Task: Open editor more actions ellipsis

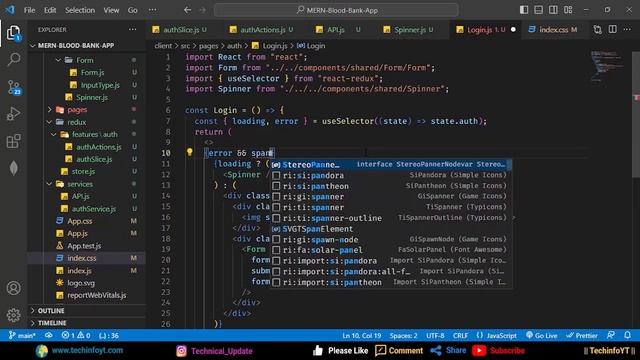Action: [627, 29]
